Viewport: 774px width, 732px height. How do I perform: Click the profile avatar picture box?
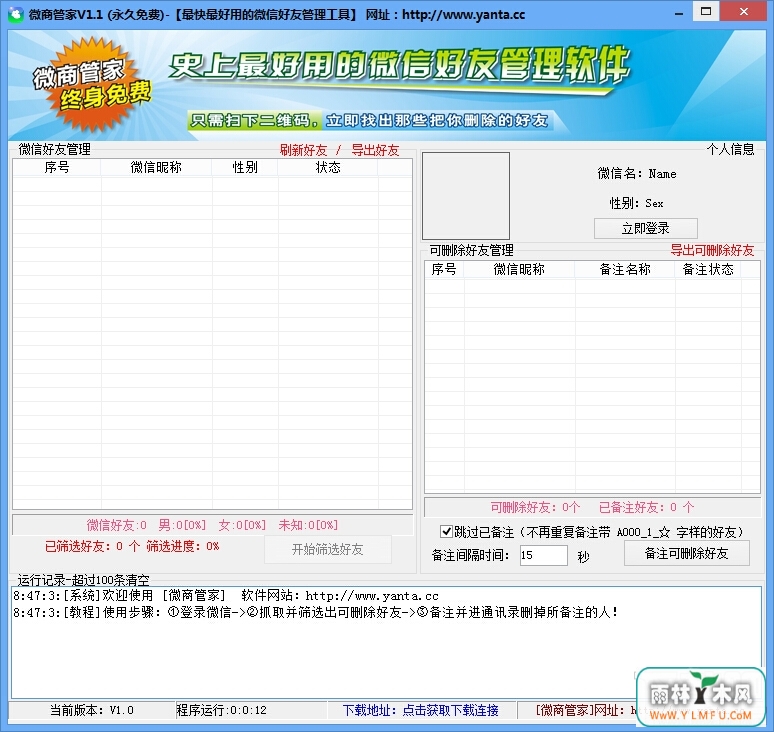coord(465,196)
